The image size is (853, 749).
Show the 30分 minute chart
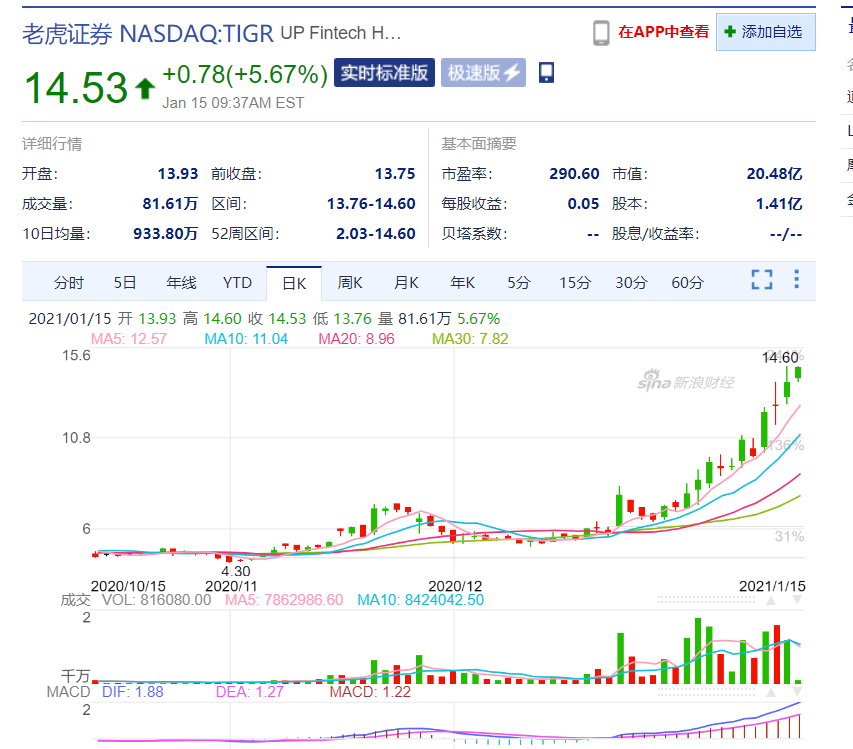pos(631,283)
